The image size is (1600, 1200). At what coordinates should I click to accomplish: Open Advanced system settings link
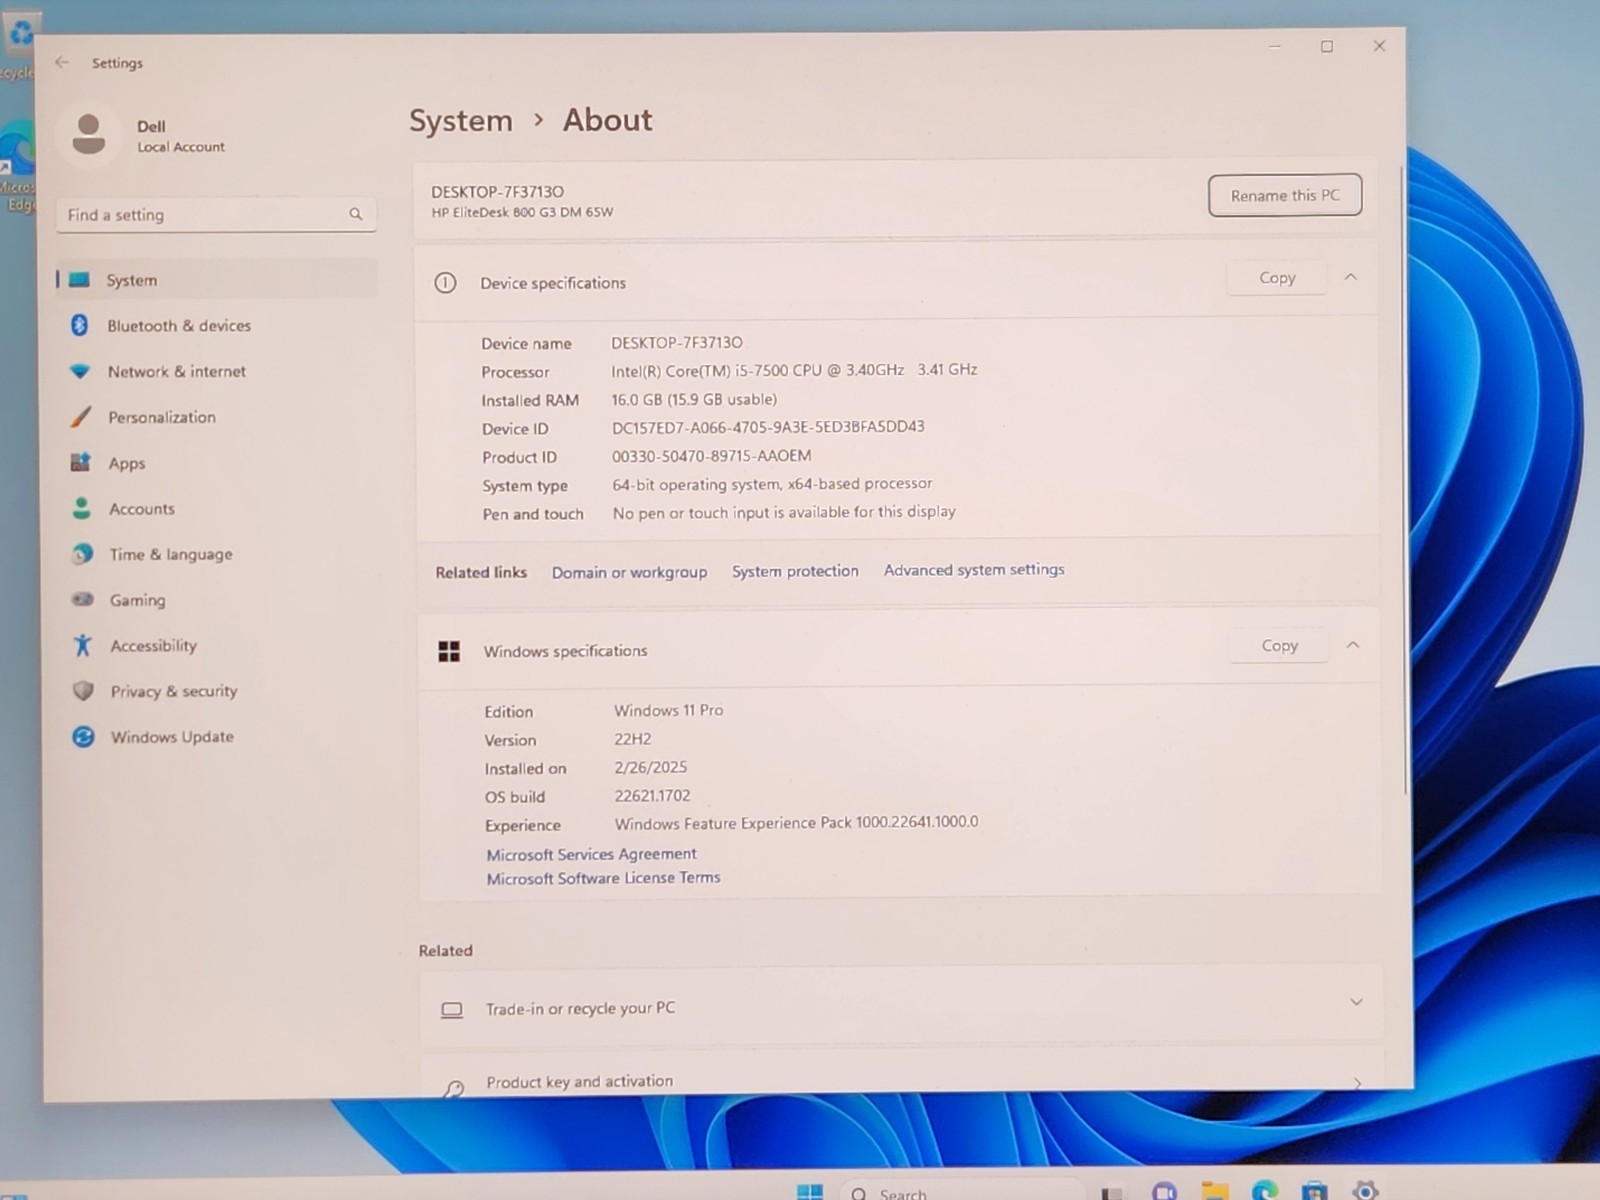974,570
